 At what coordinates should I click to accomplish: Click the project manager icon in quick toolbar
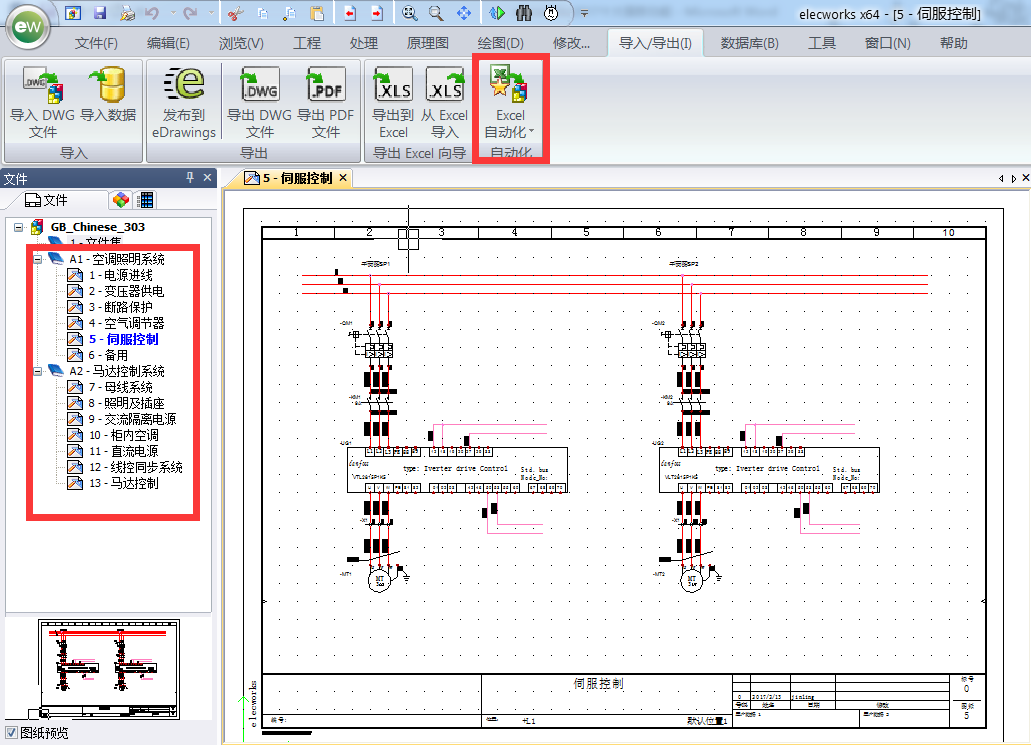(73, 12)
